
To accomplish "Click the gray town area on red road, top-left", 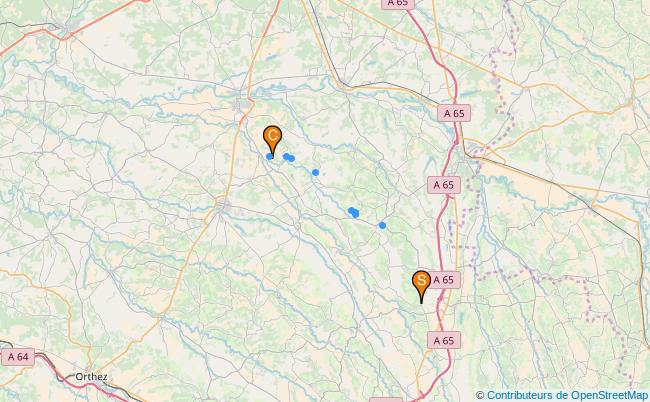I will 67,30.
